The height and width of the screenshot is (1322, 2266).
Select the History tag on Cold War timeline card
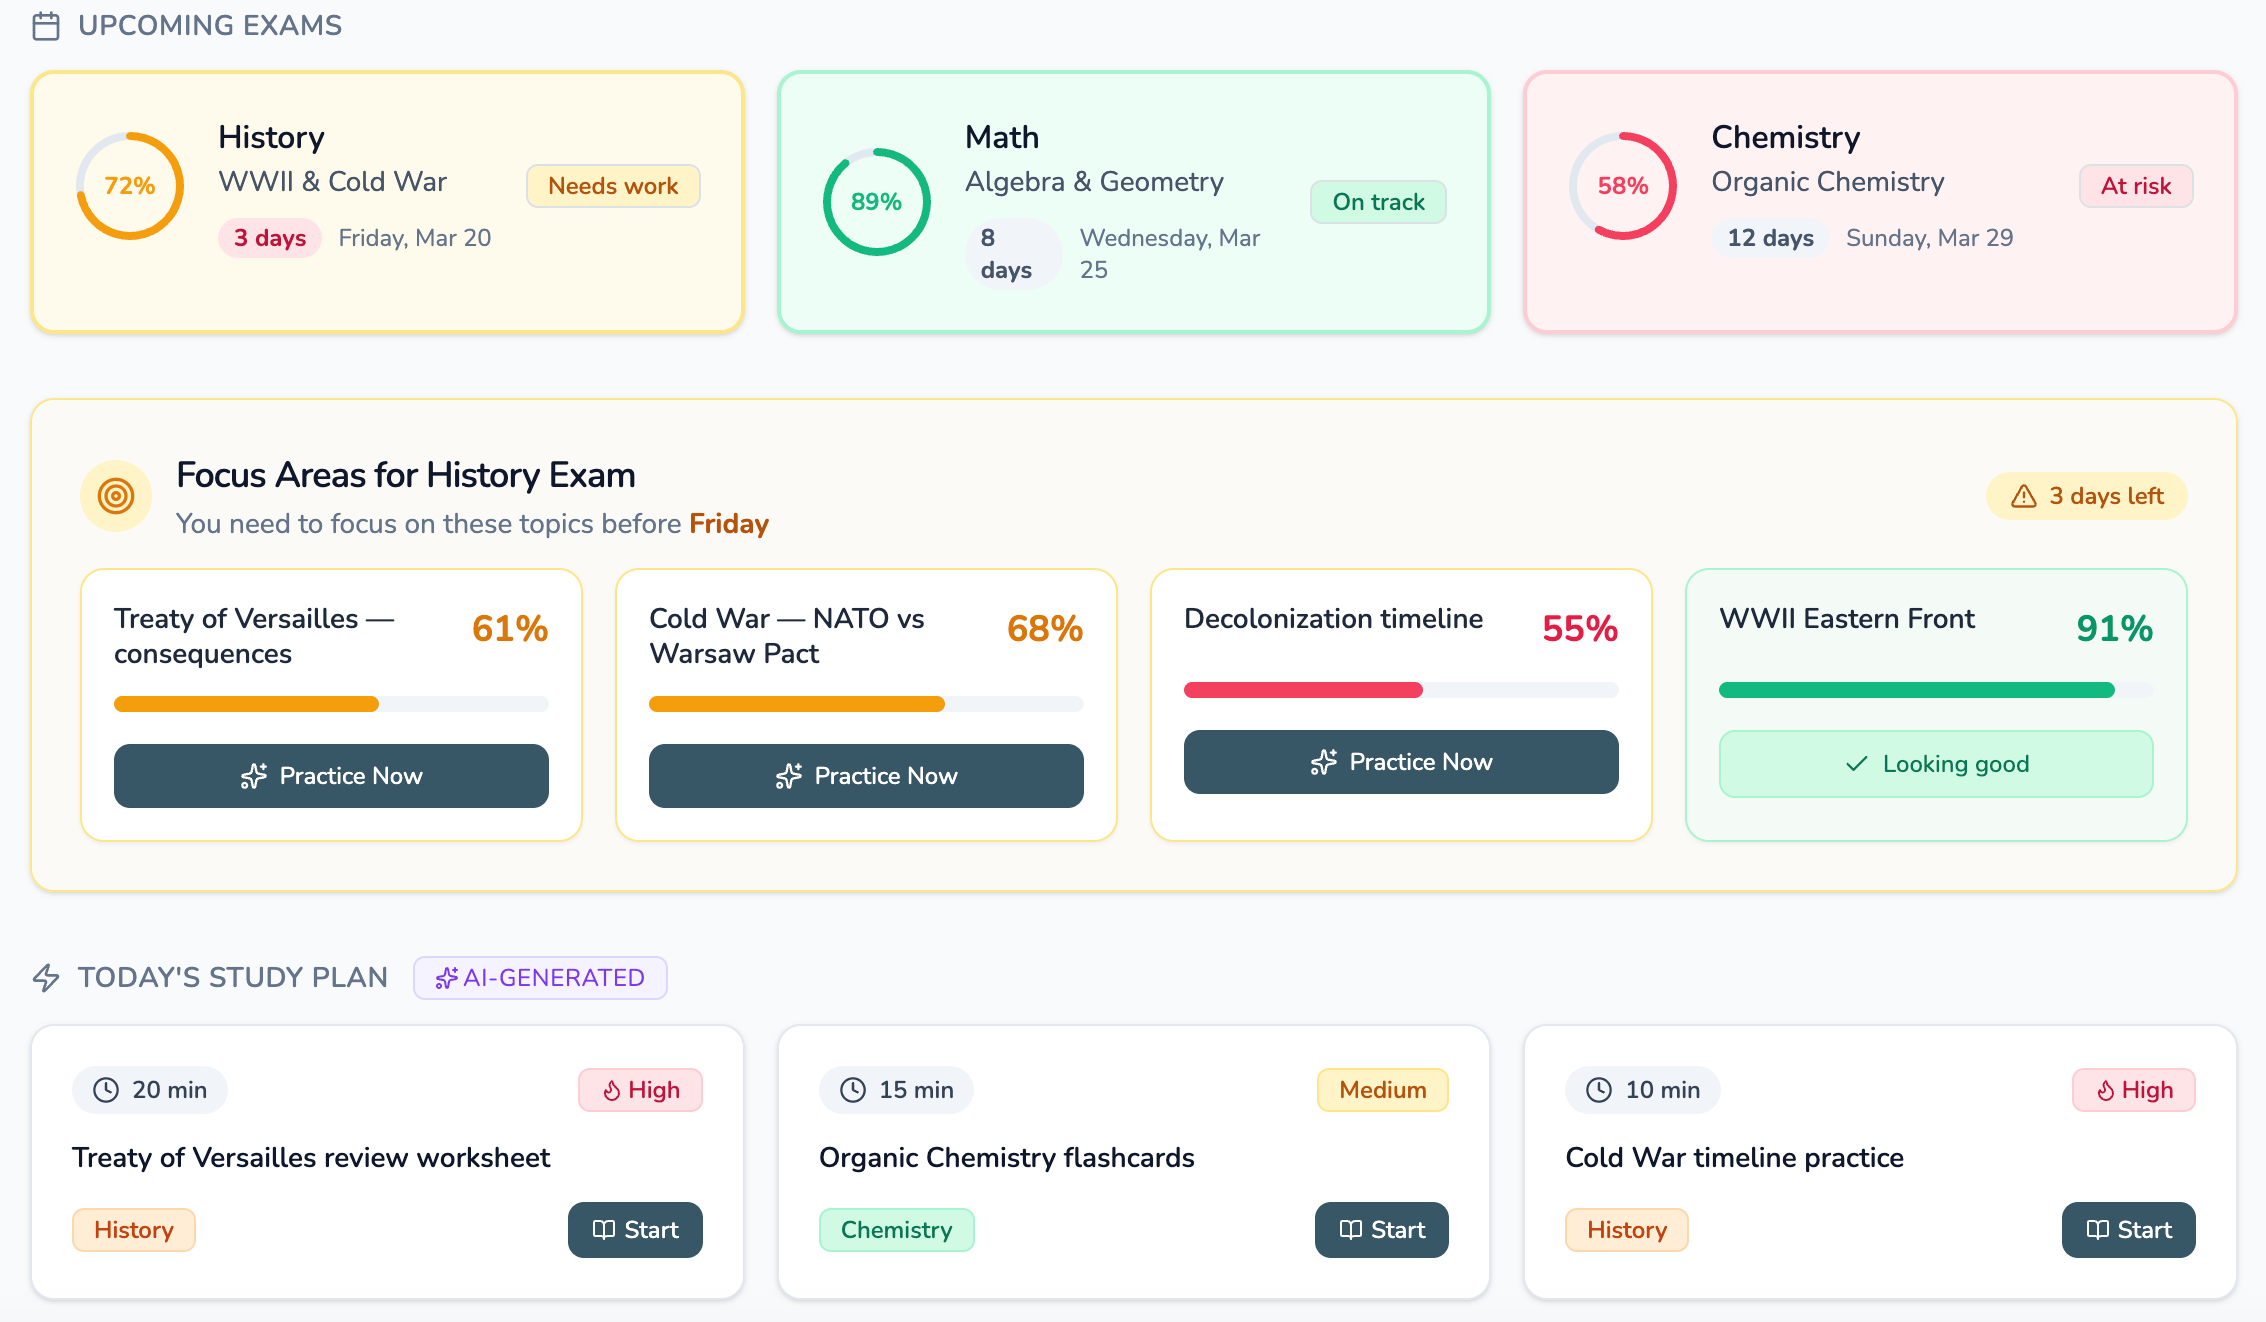pyautogui.click(x=1626, y=1230)
